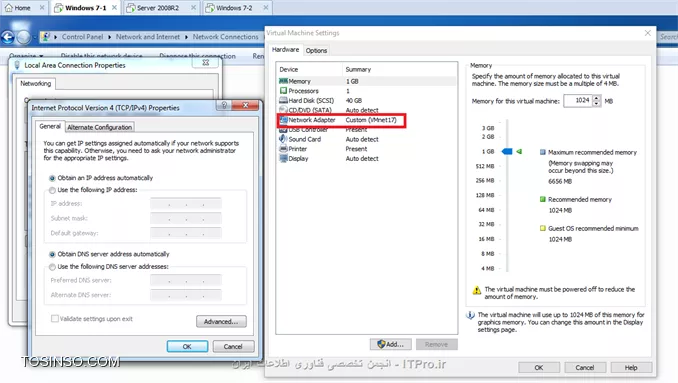
Task: Click the blue memory slider handle
Action: (x=507, y=151)
